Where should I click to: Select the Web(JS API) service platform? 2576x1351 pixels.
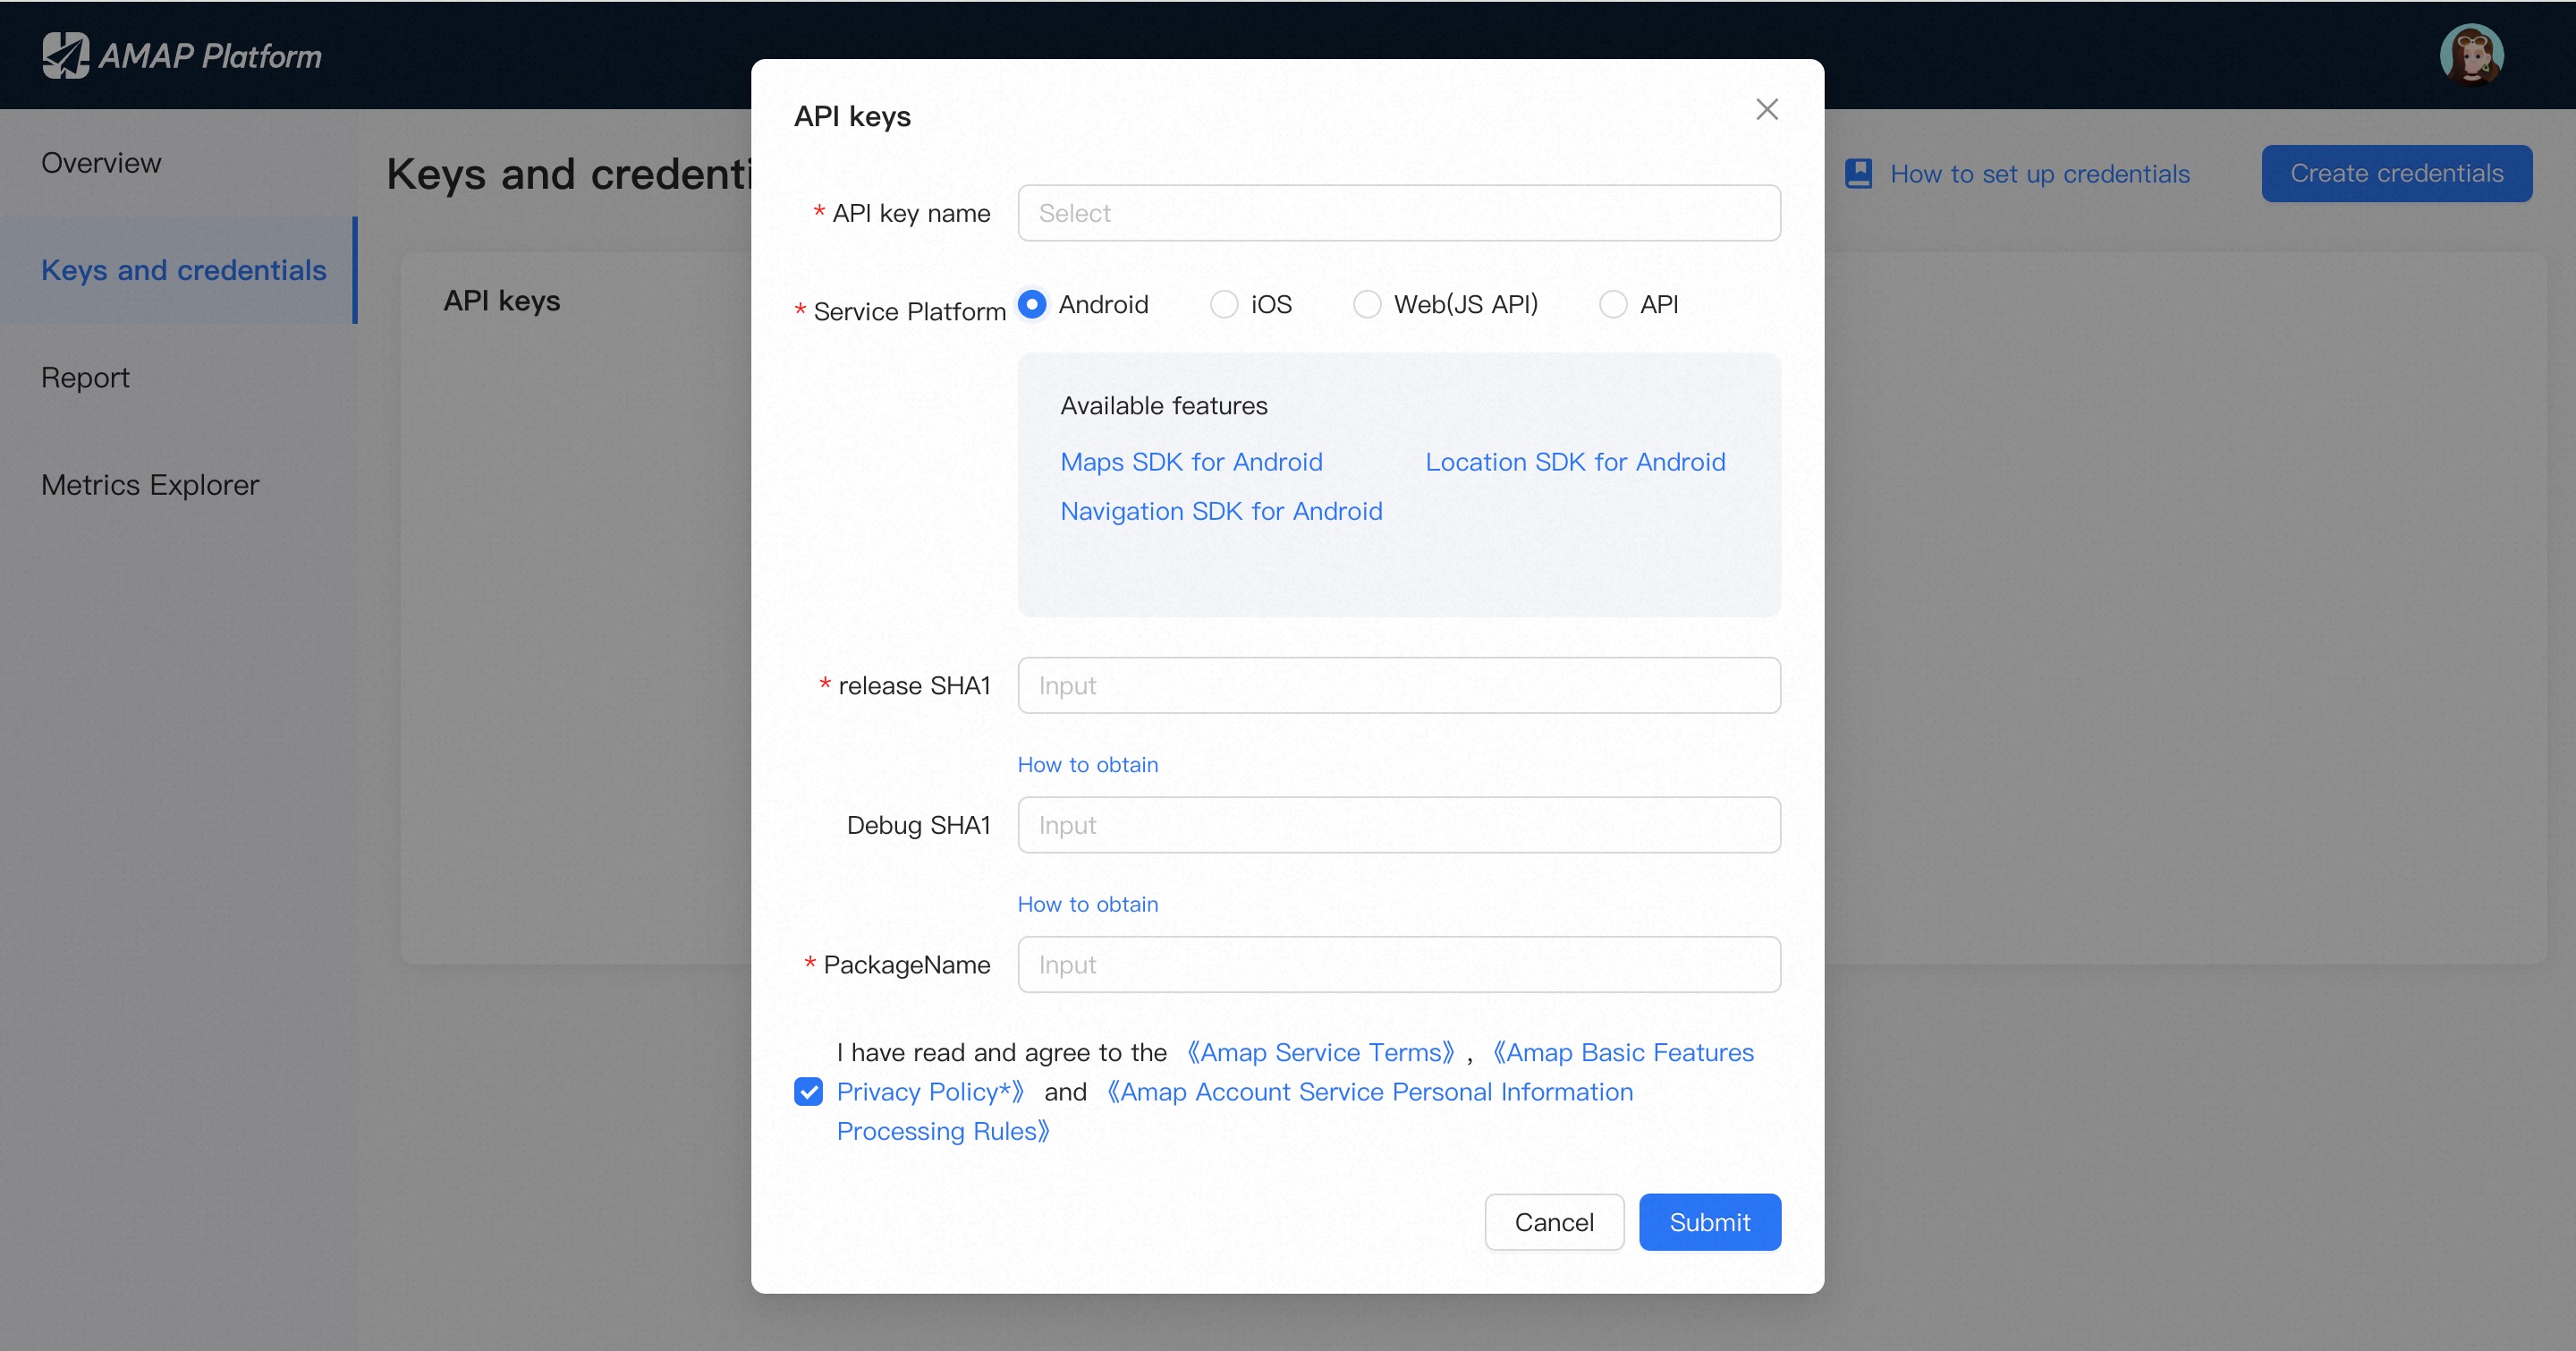[1367, 304]
